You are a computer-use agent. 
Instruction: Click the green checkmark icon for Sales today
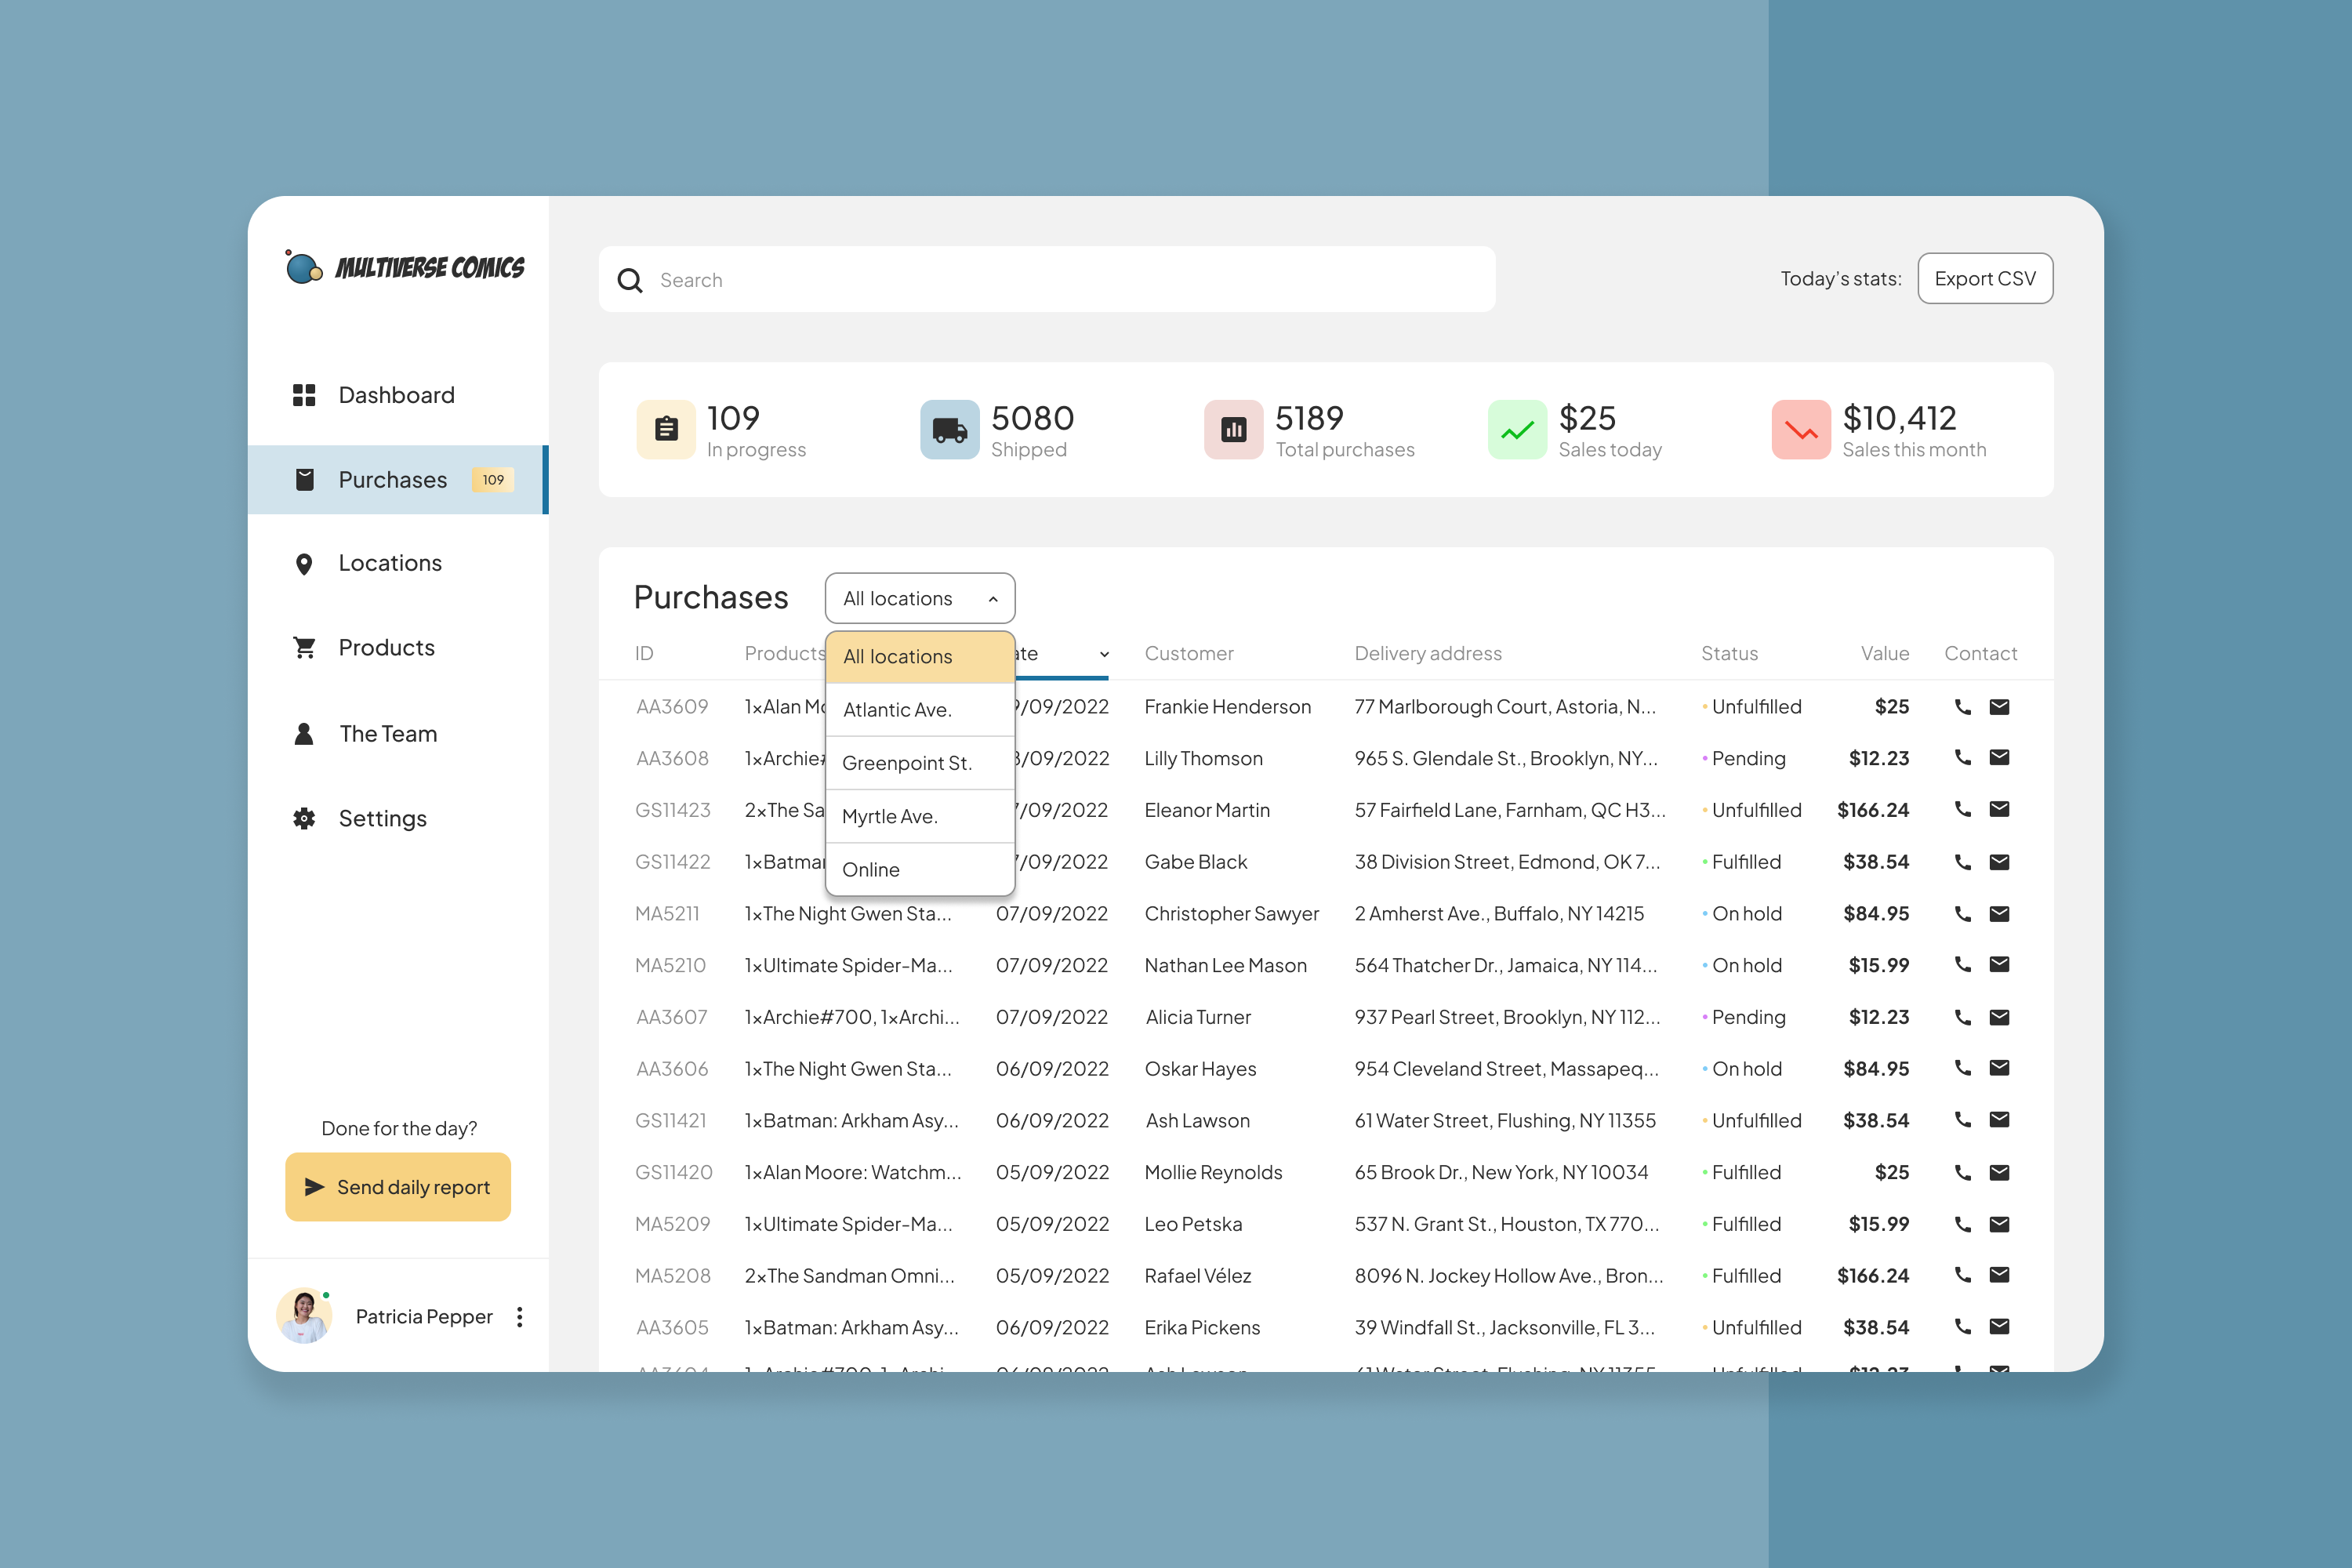click(x=1516, y=429)
